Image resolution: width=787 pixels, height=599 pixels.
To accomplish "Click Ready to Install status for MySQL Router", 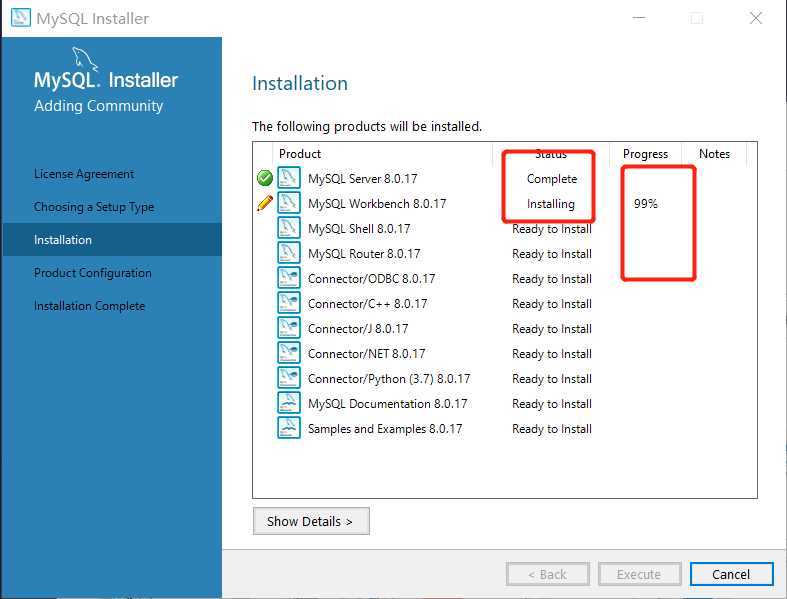I will pos(552,254).
